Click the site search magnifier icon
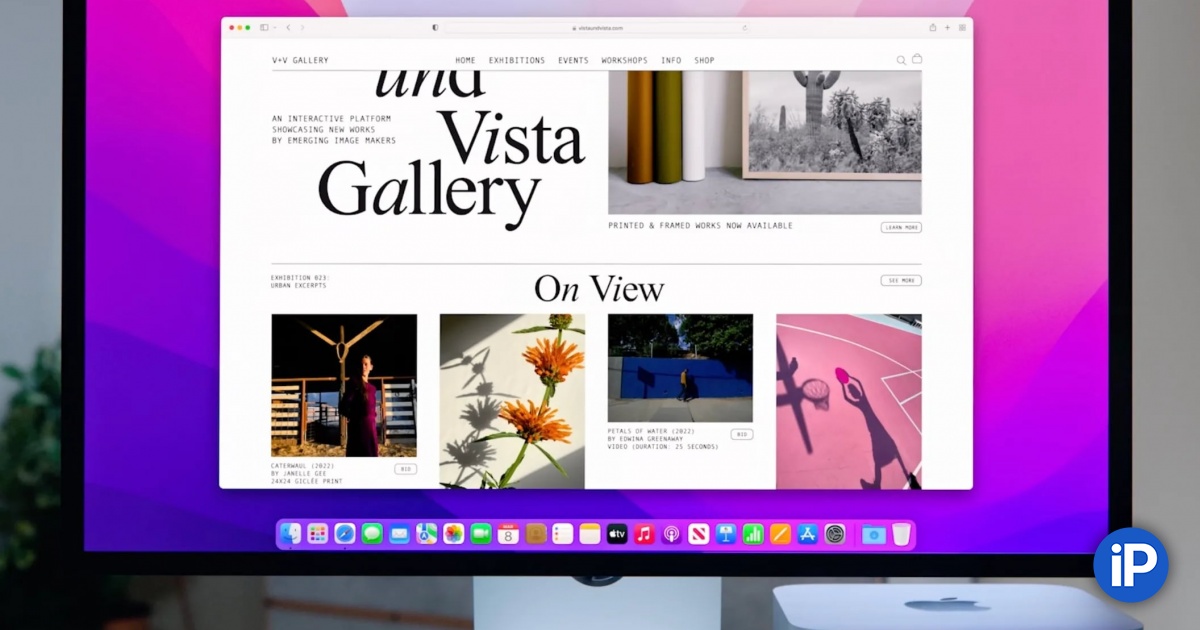The image size is (1200, 630). click(901, 60)
